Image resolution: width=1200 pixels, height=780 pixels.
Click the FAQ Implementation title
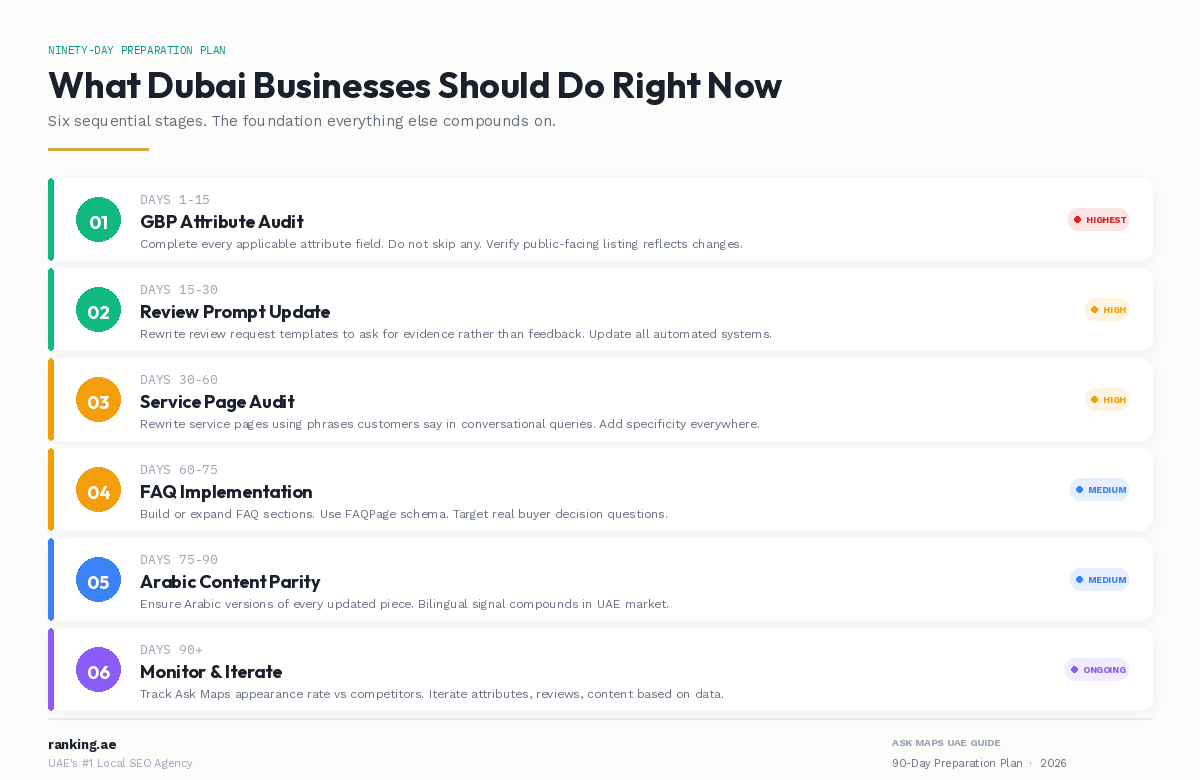(x=226, y=492)
